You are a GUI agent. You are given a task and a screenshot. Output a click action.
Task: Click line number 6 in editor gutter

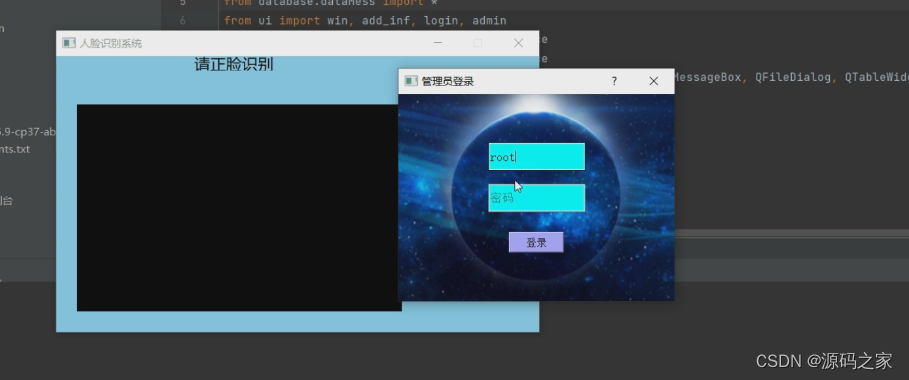[x=183, y=21]
